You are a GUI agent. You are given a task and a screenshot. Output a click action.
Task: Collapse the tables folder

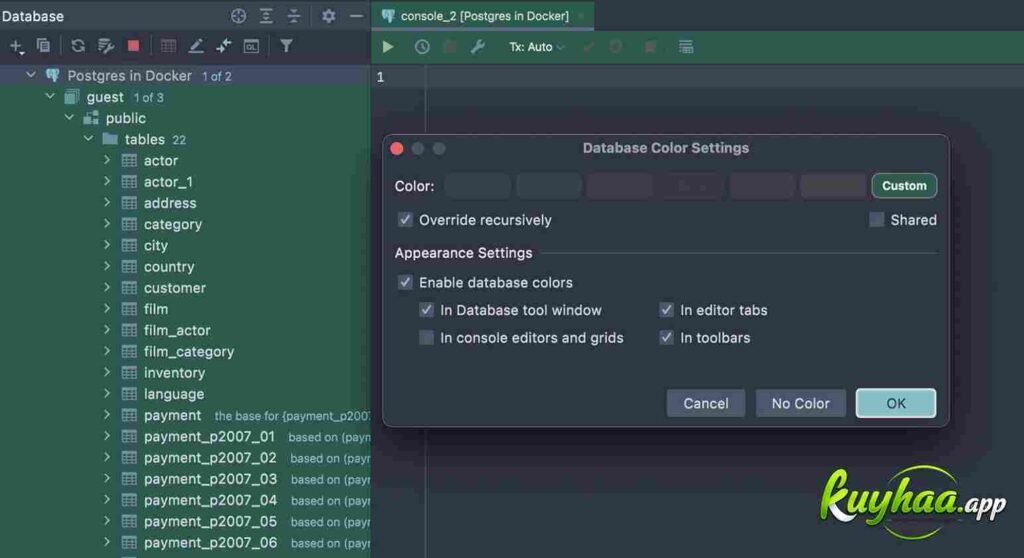coord(88,139)
